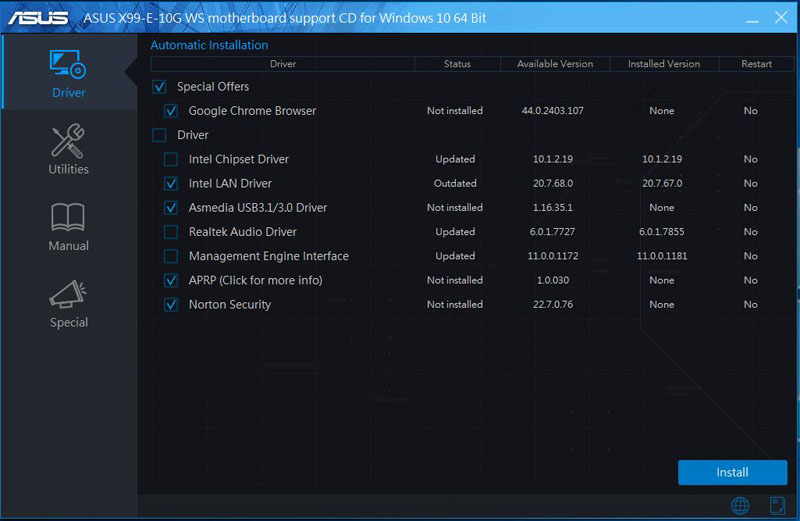Enable the Intel Chipset Driver checkbox
This screenshot has width=800, height=521.
click(x=171, y=159)
